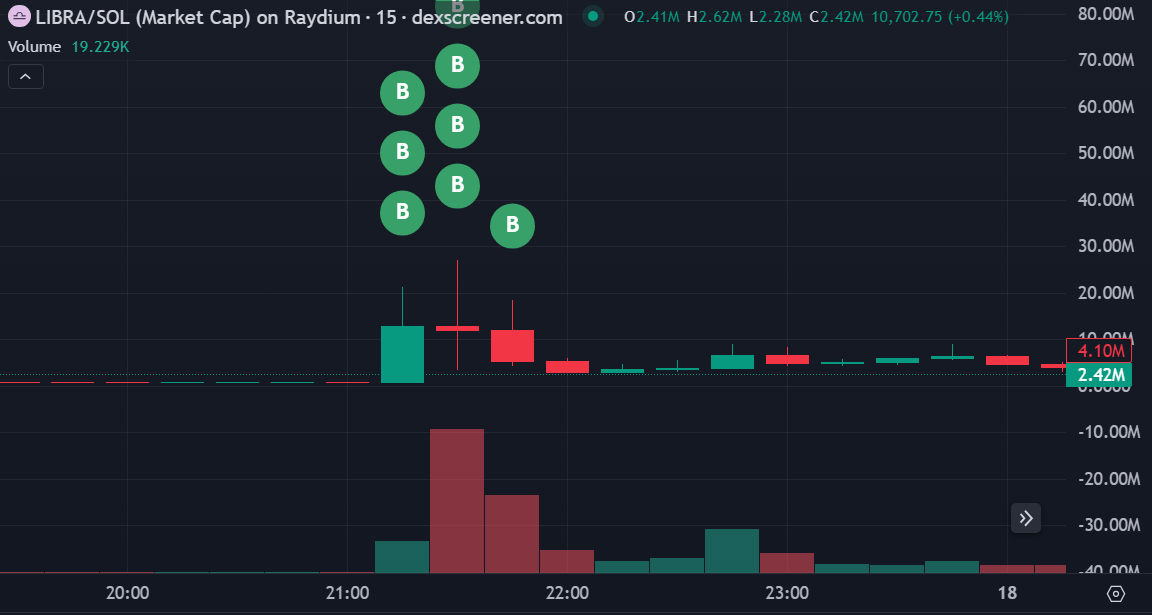Click topmost B marker in left column

point(402,93)
